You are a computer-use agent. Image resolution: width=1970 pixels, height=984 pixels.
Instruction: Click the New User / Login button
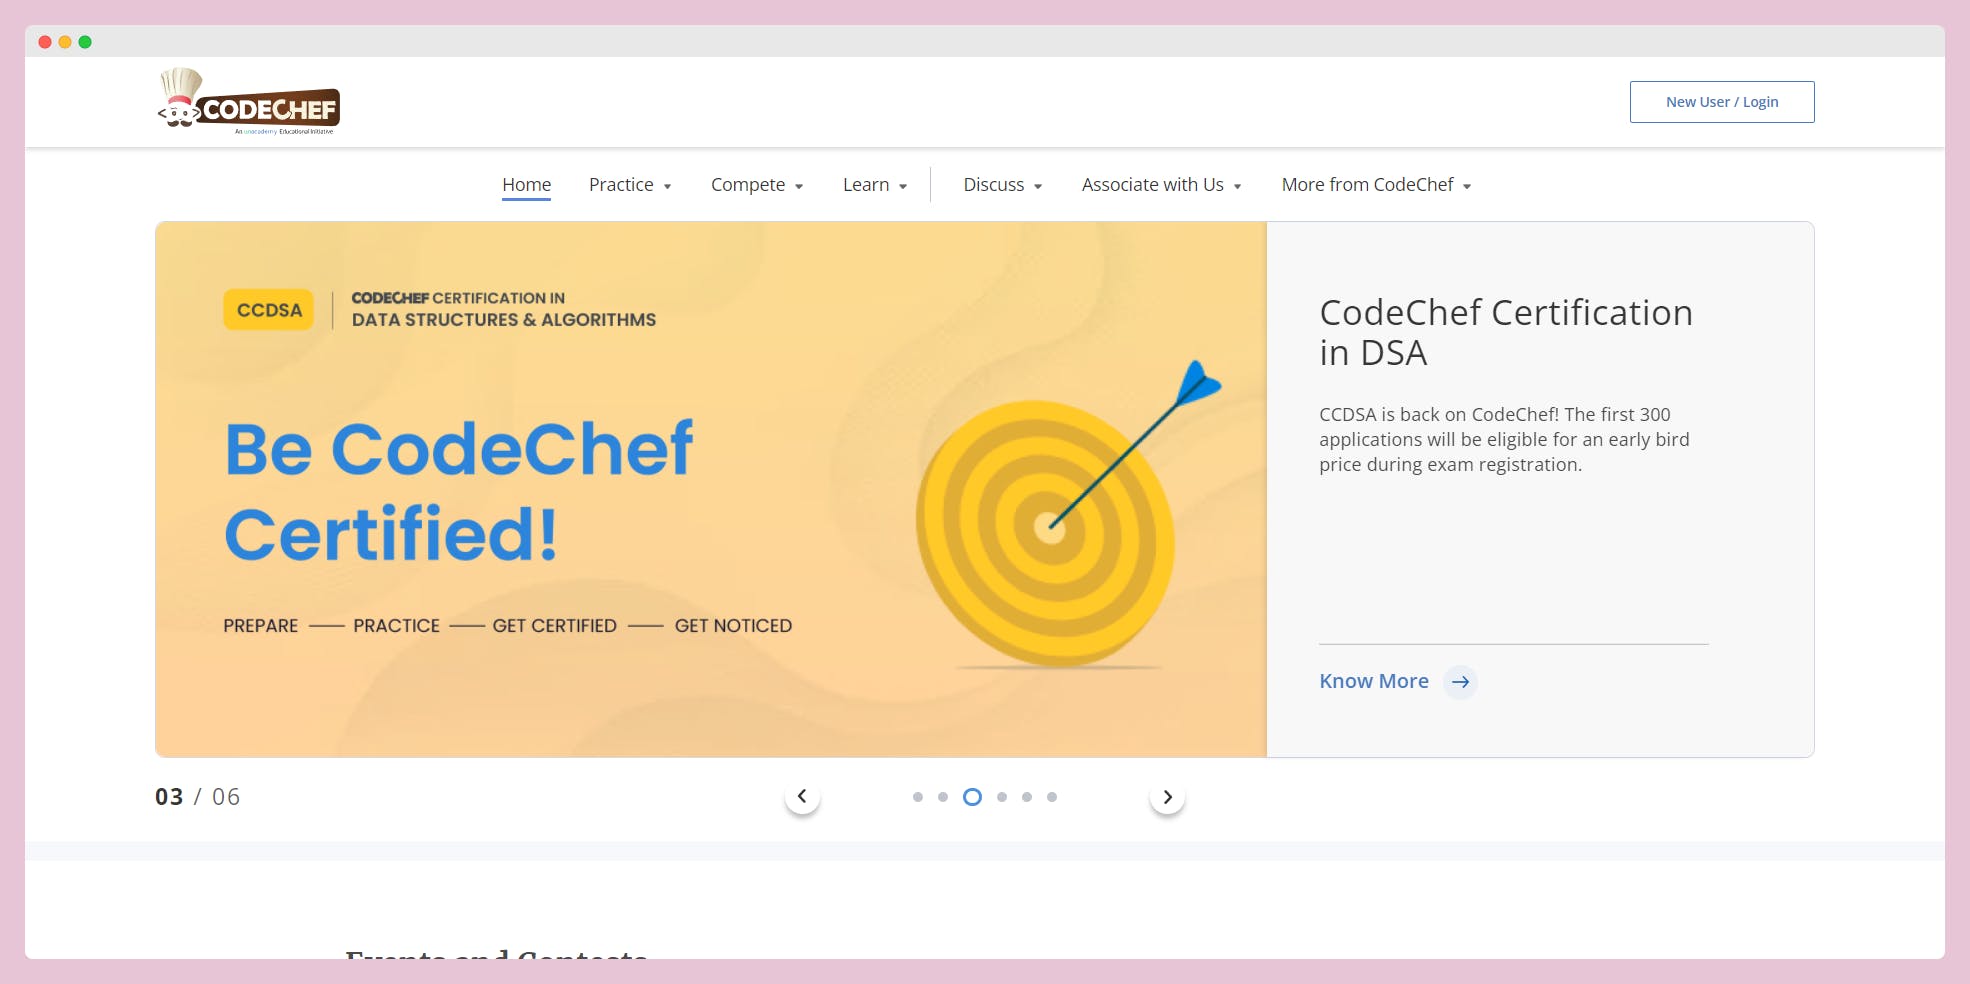[1722, 102]
